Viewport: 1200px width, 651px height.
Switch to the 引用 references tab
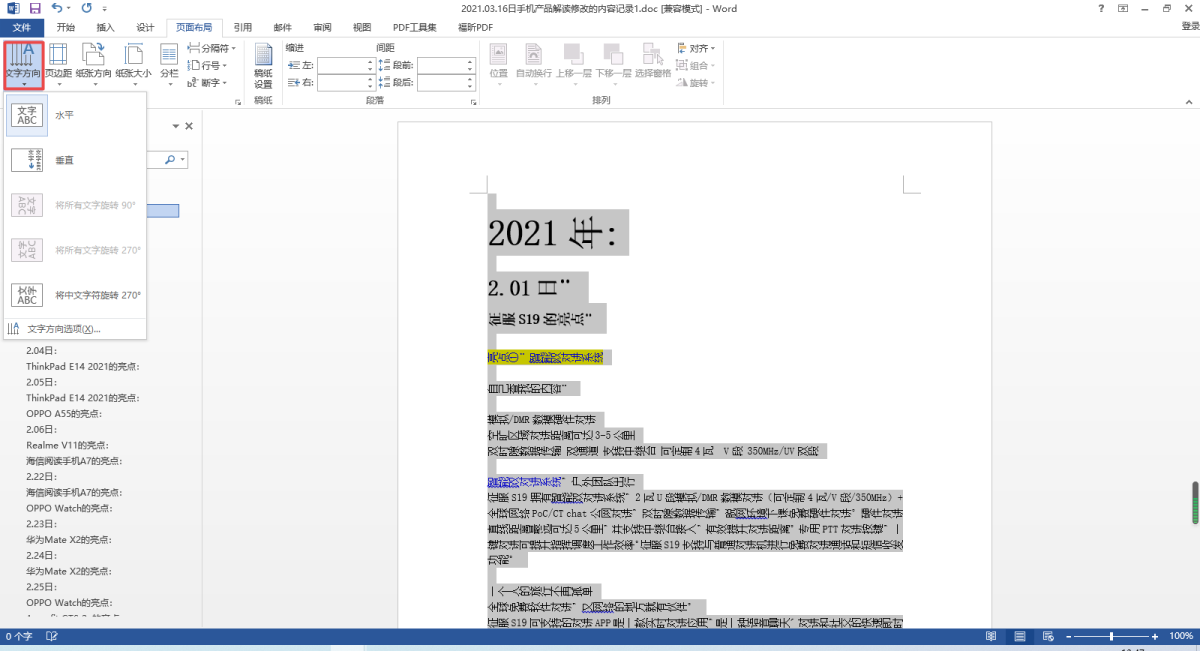tap(243, 27)
